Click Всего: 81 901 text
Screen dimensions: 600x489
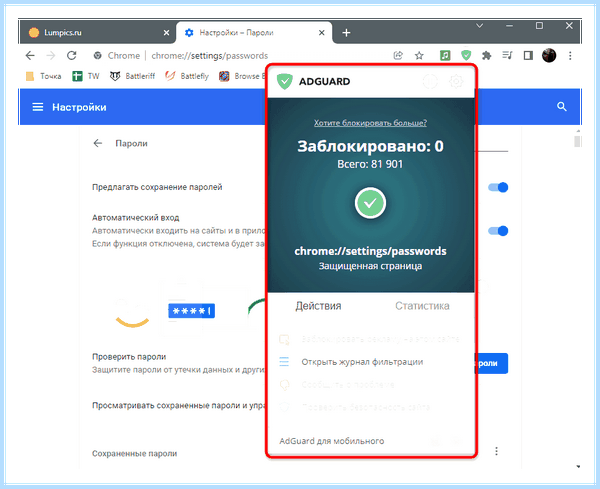[370, 164]
